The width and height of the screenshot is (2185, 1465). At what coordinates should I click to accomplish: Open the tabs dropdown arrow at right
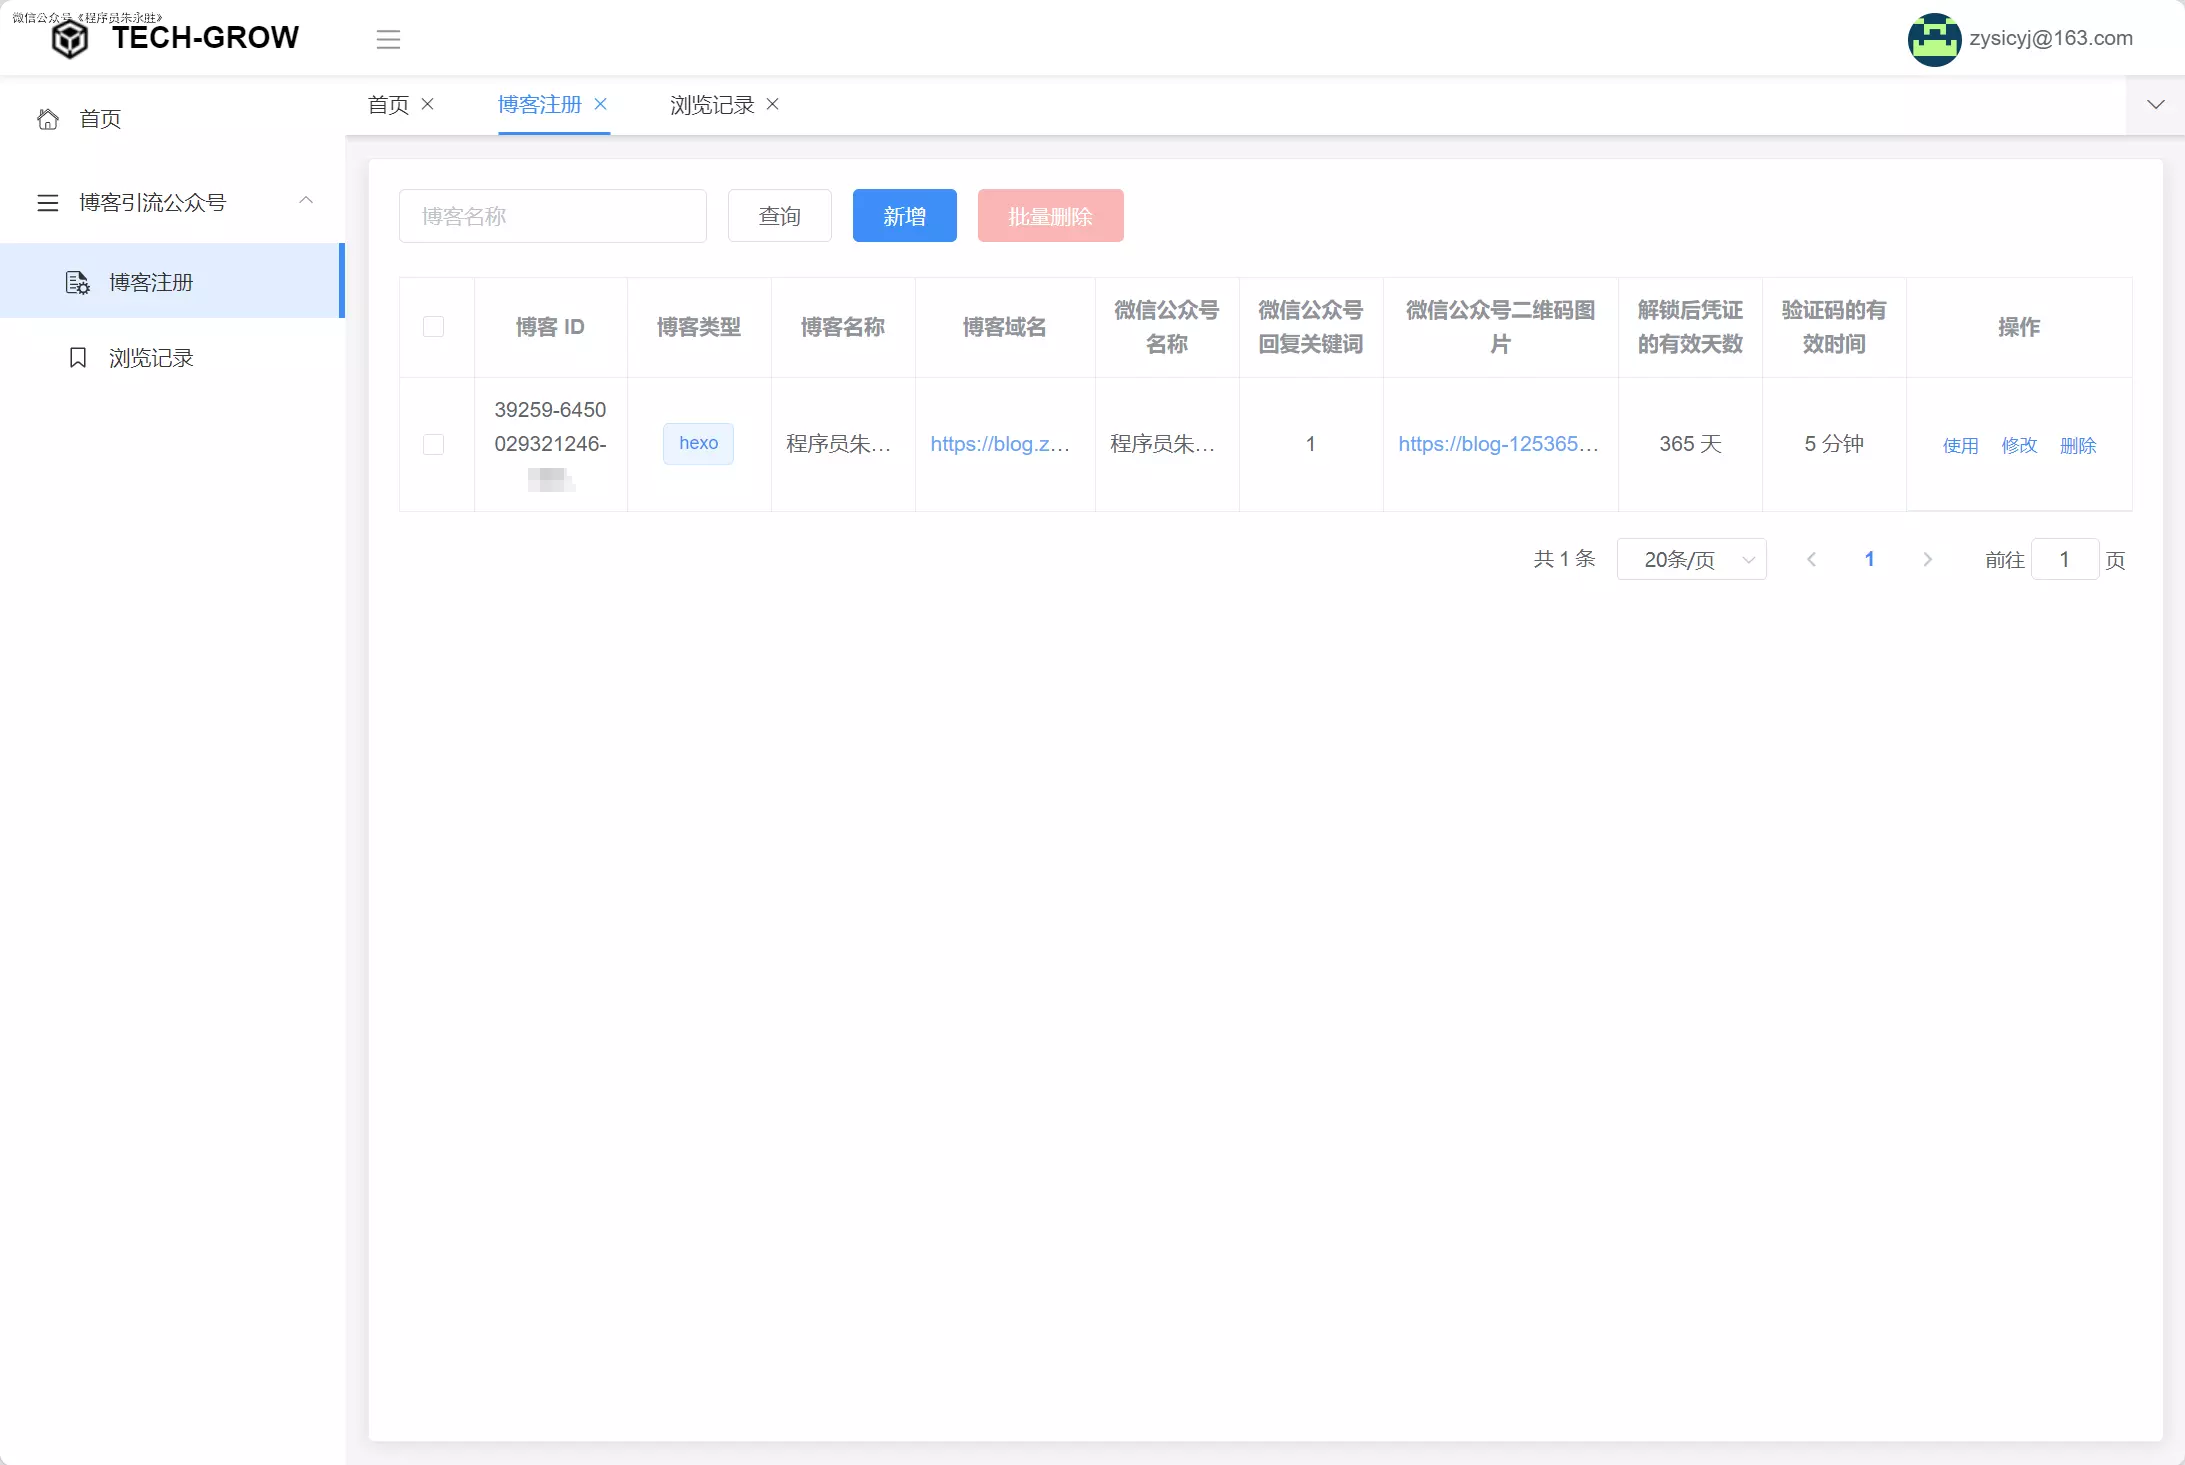point(2155,105)
